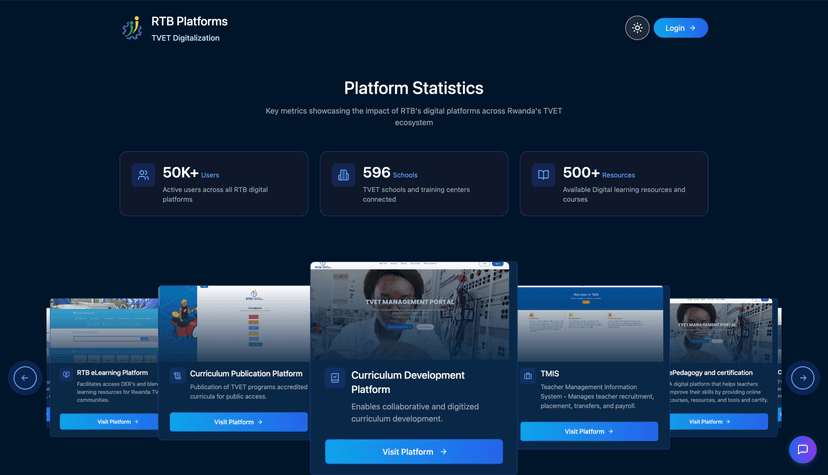
Task: Click the Login button
Action: coord(680,28)
